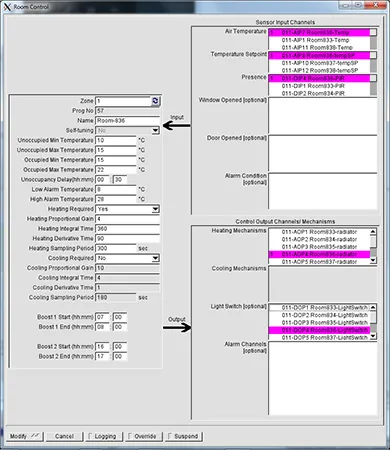Click the Occupied Min Temperature field
This screenshot has height=450, width=390.
[x=116, y=160]
